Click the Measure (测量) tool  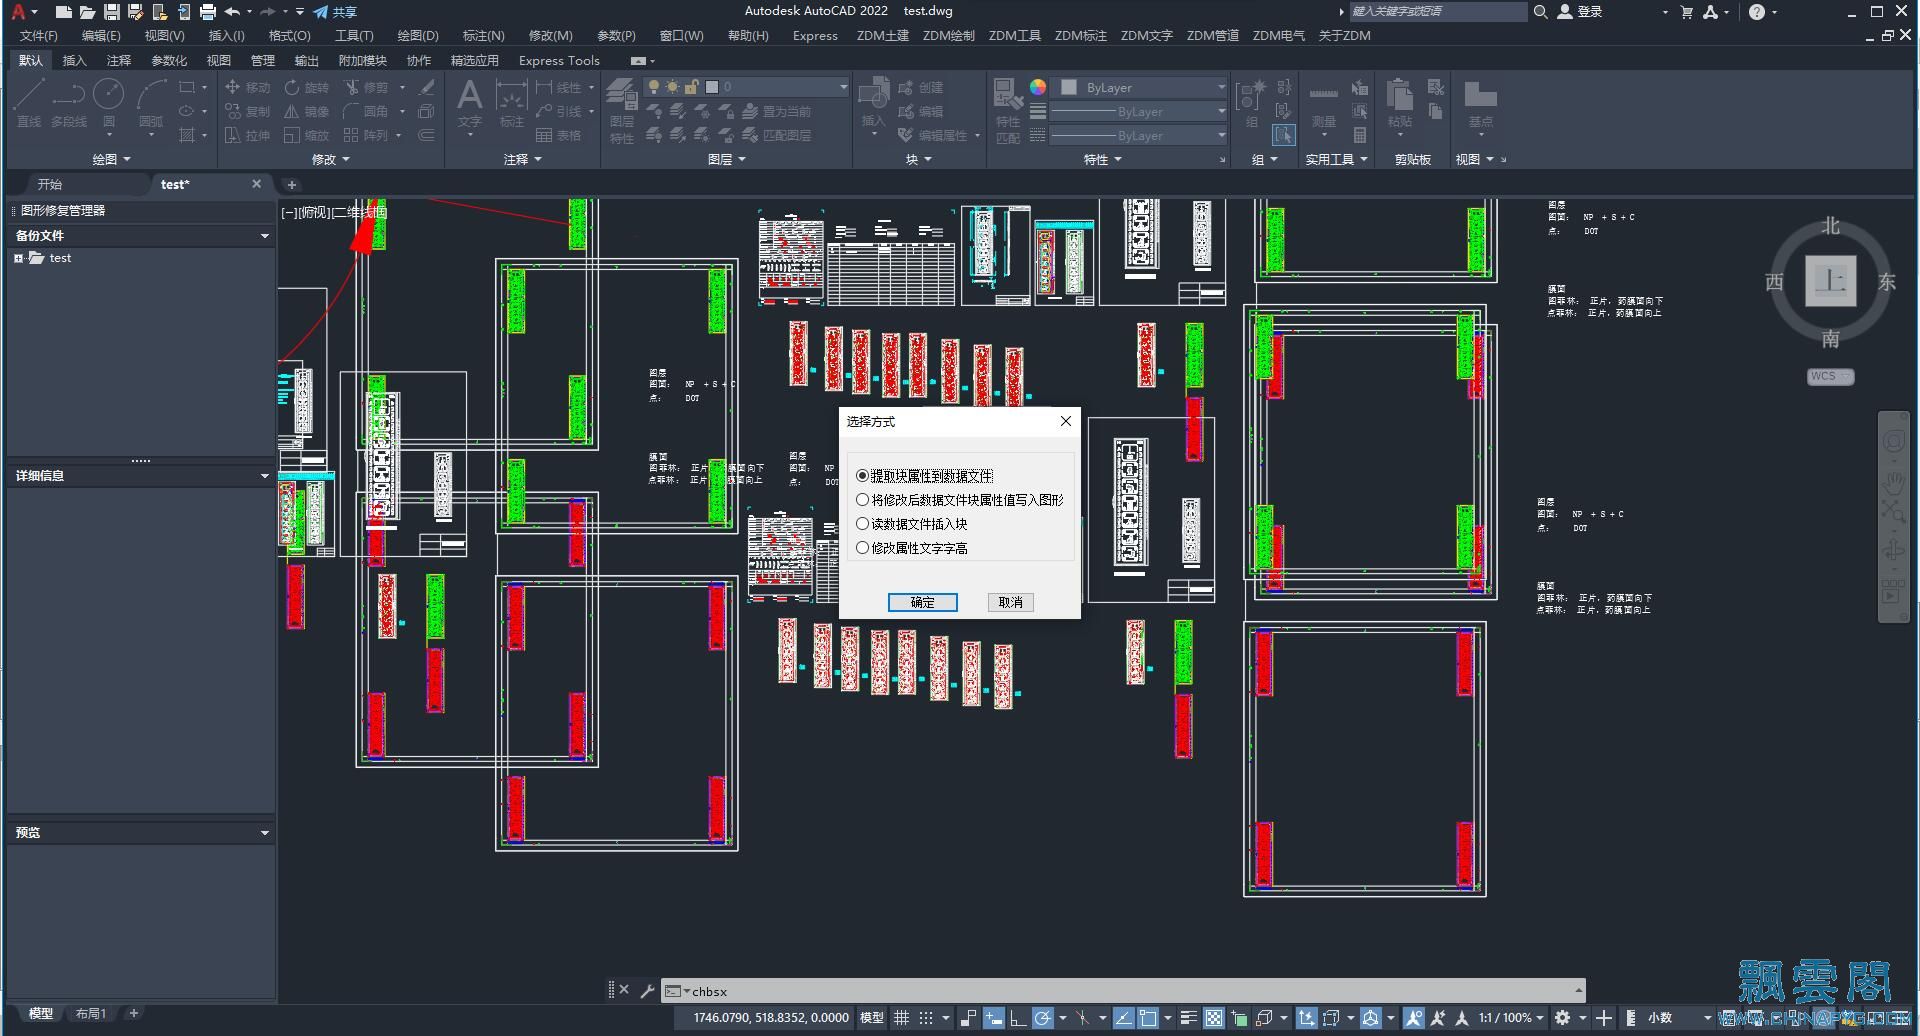1323,103
